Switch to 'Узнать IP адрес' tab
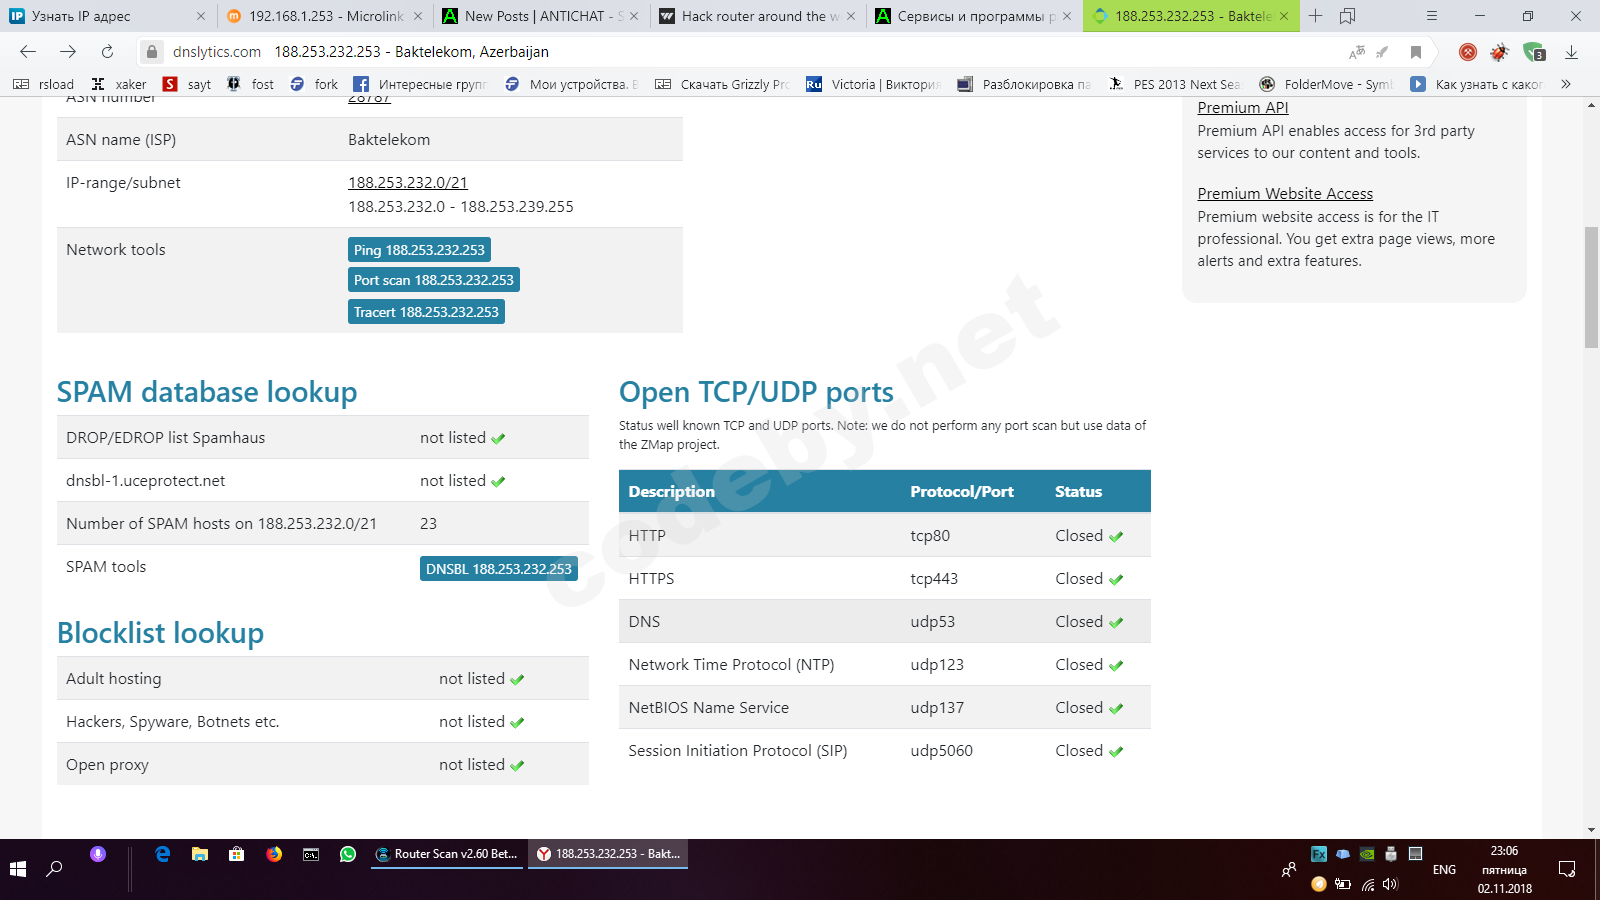 point(108,16)
